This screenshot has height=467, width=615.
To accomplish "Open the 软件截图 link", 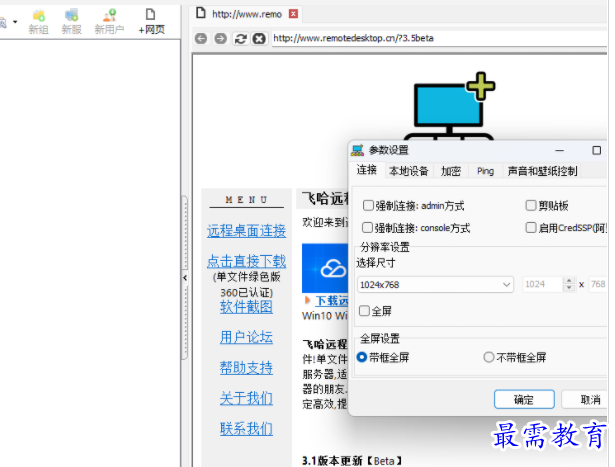I will [x=246, y=307].
